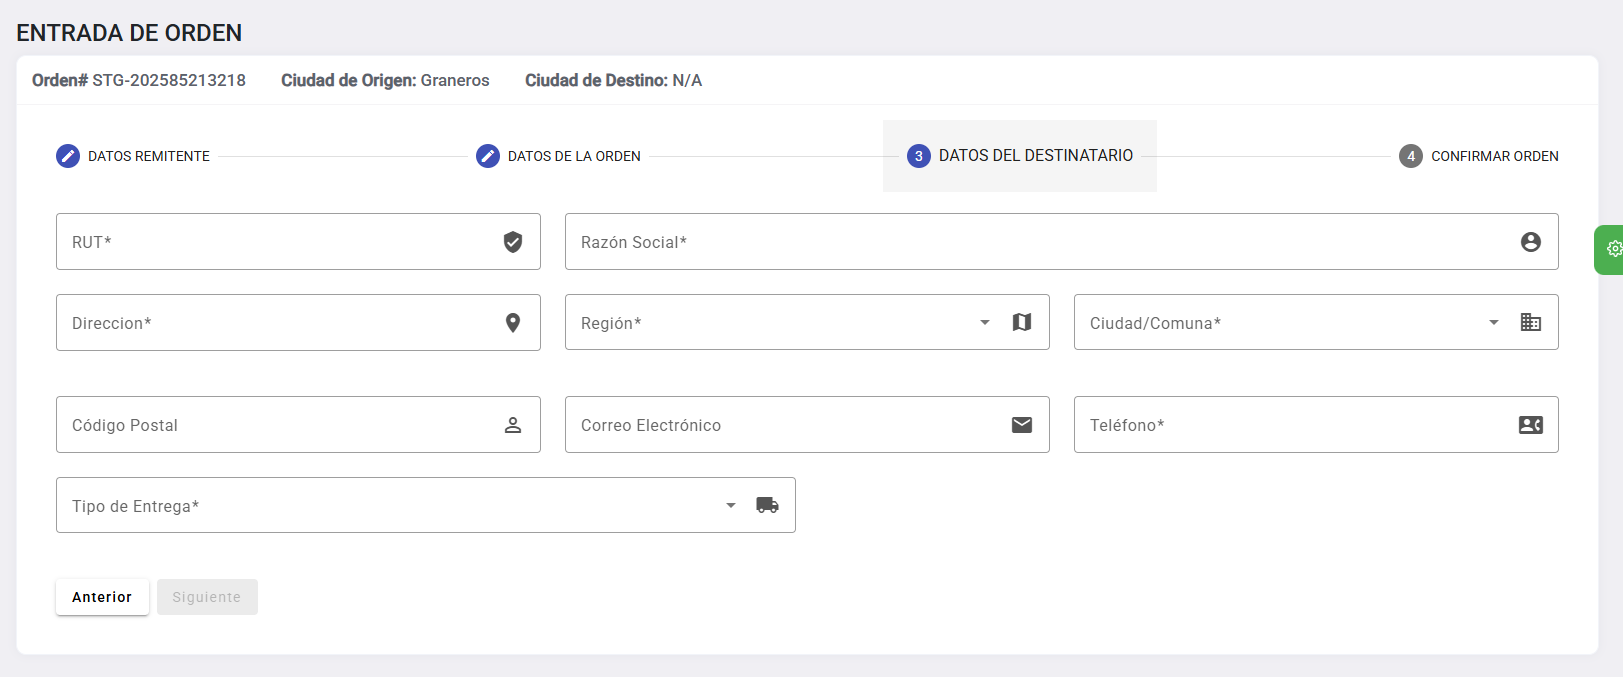
Task: Click the location pin icon in Direccion field
Action: (513, 323)
